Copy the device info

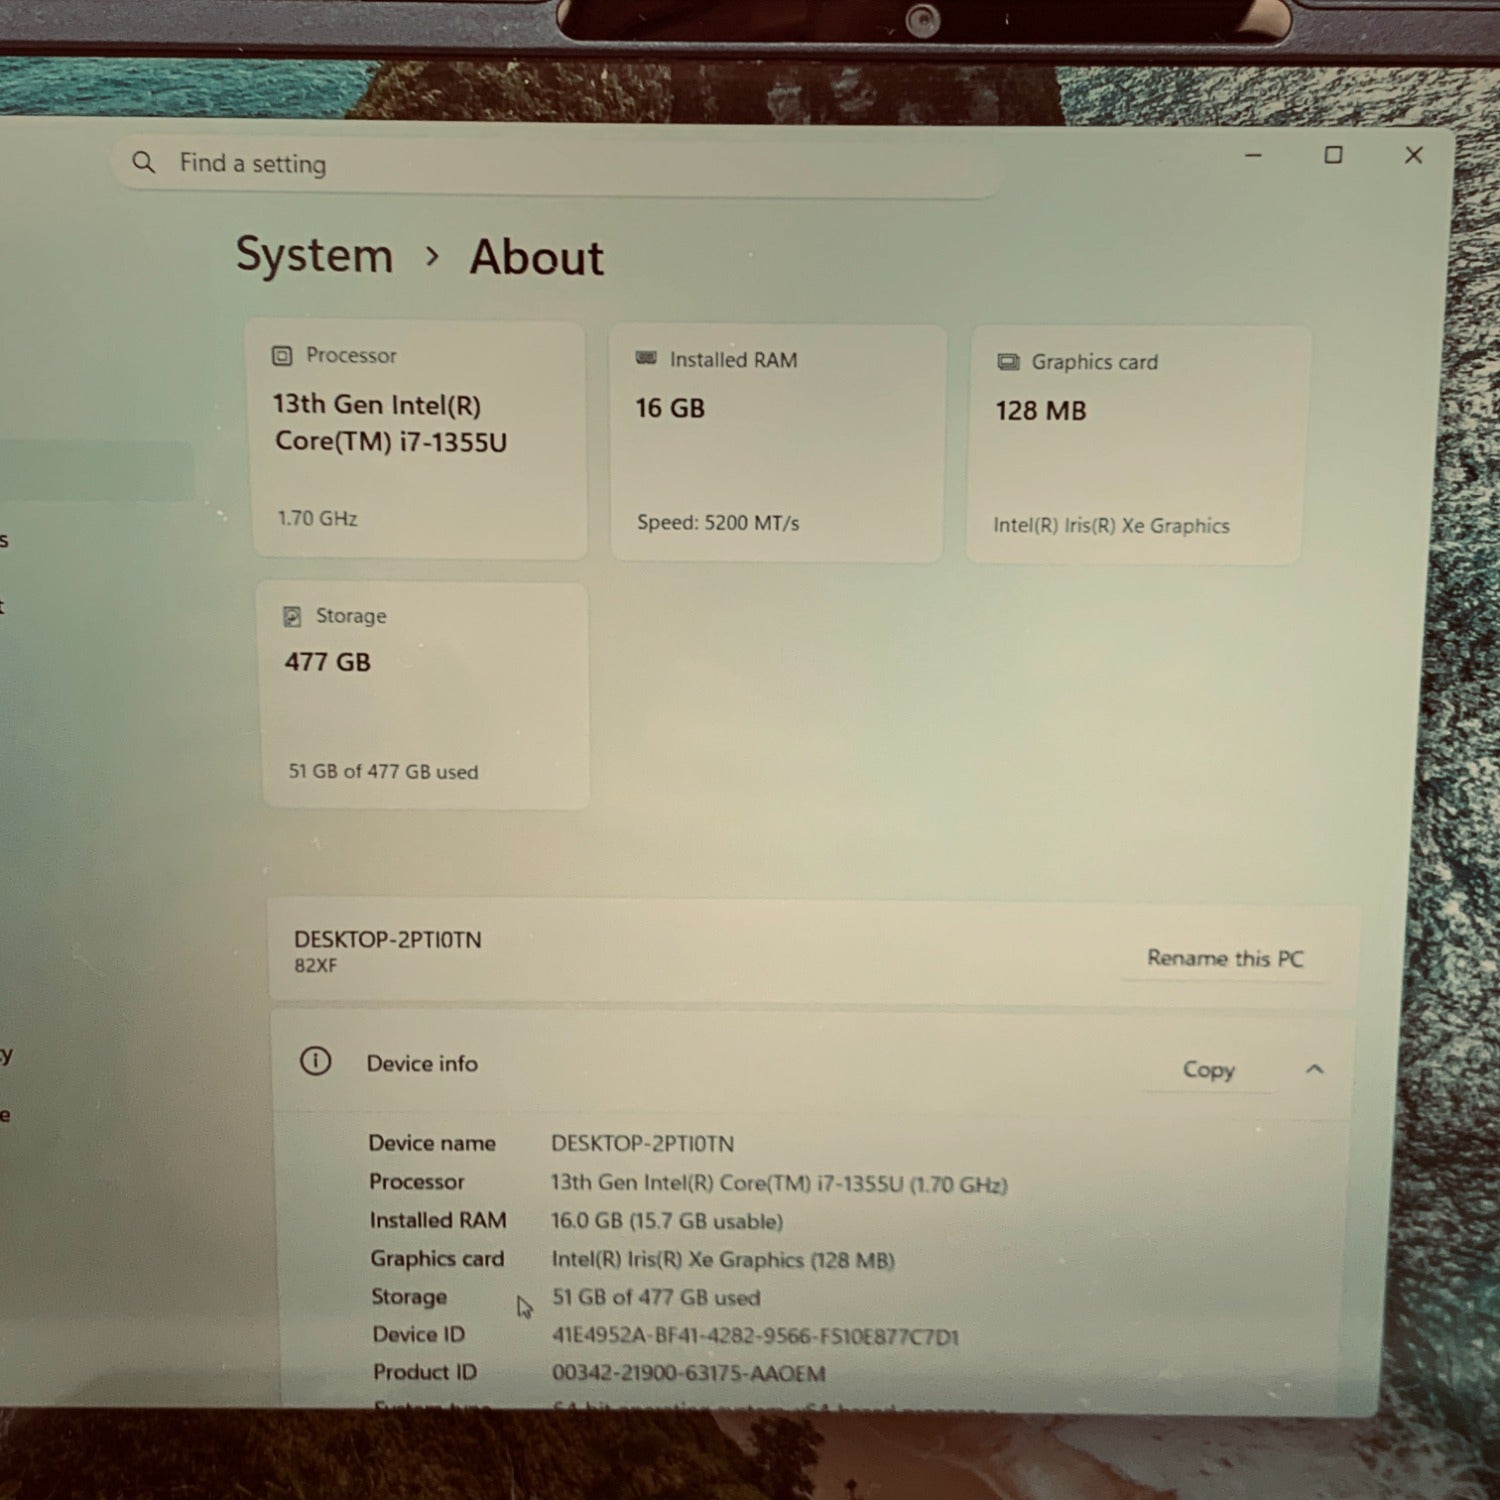[x=1209, y=1069]
